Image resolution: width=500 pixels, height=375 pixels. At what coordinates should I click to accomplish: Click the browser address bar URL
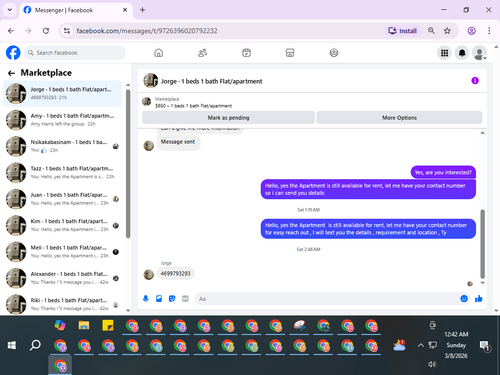tap(147, 31)
